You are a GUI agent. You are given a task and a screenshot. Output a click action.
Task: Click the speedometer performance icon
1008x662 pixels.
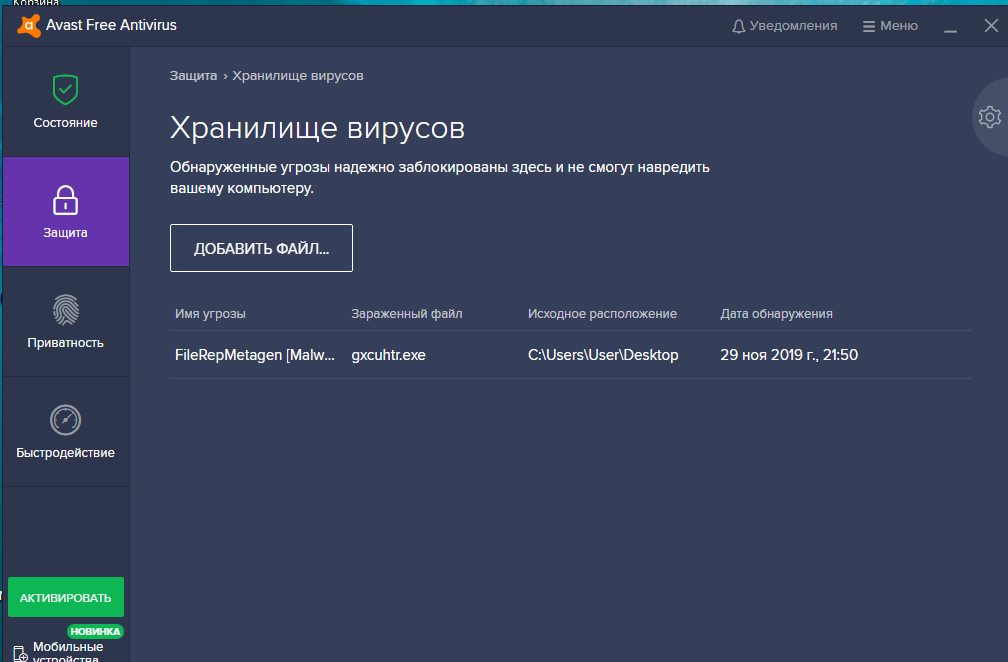(66, 420)
